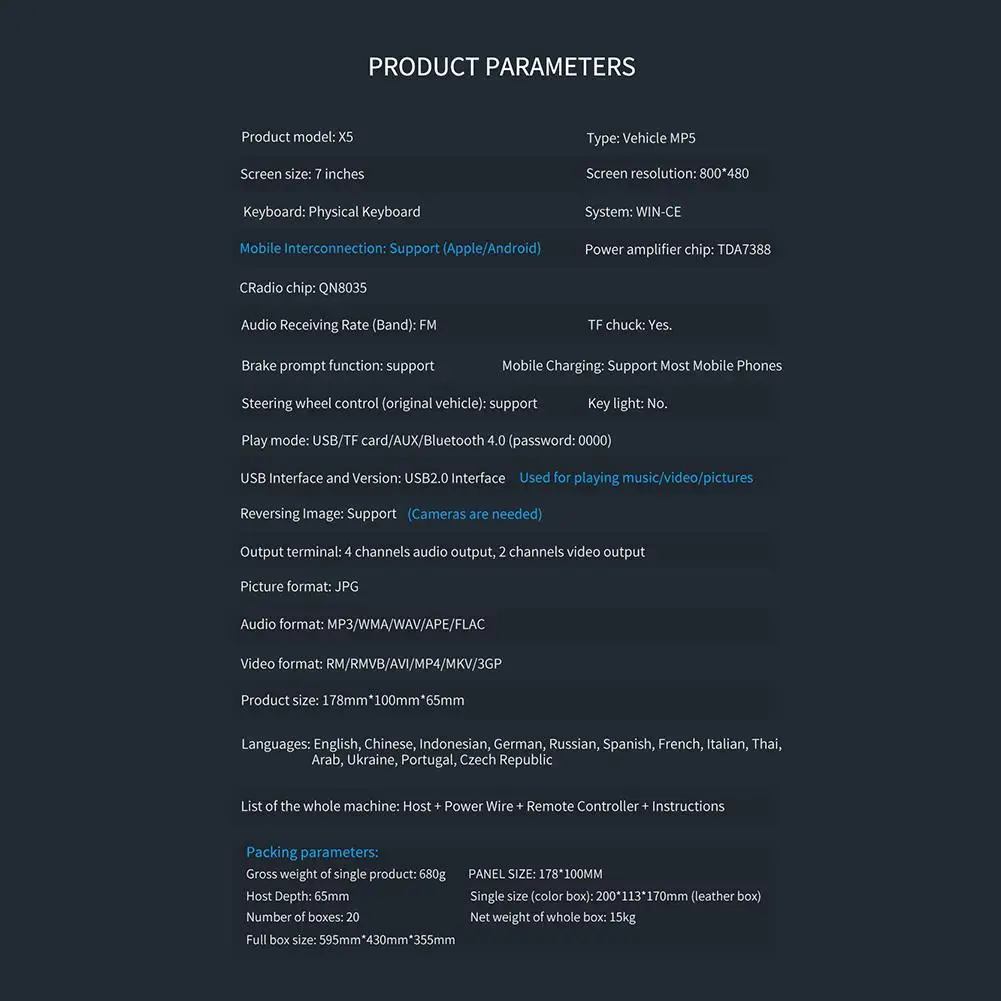The height and width of the screenshot is (1001, 1001).
Task: Click the Video format RM/RMVB/AVI line
Action: (371, 664)
